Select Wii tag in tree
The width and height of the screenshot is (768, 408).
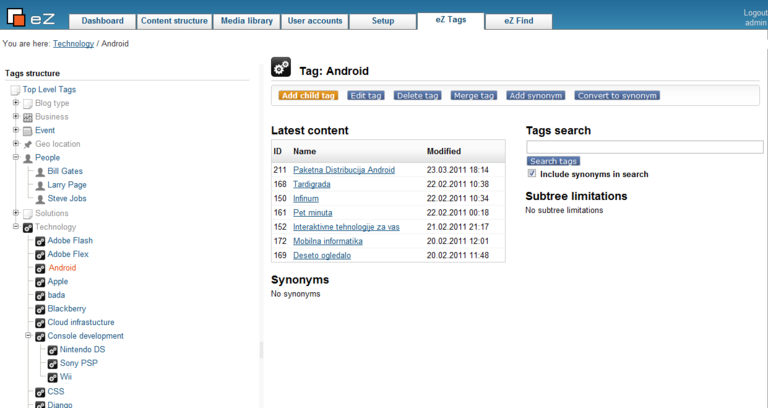66,377
